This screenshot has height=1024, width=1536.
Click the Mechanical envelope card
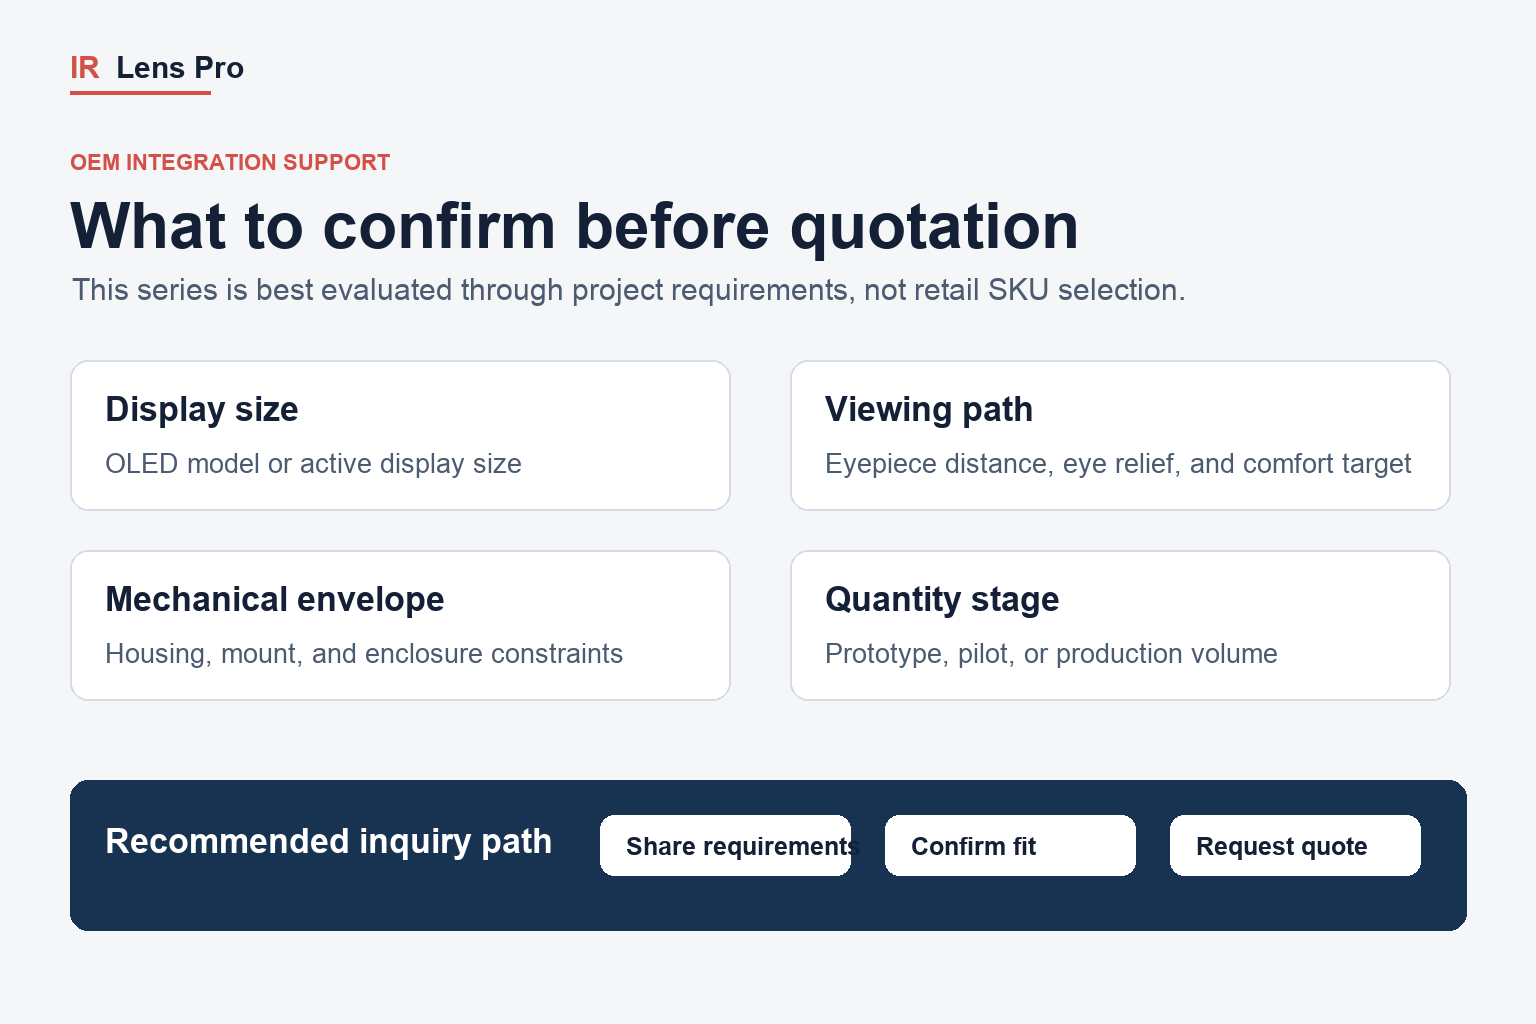coord(400,625)
